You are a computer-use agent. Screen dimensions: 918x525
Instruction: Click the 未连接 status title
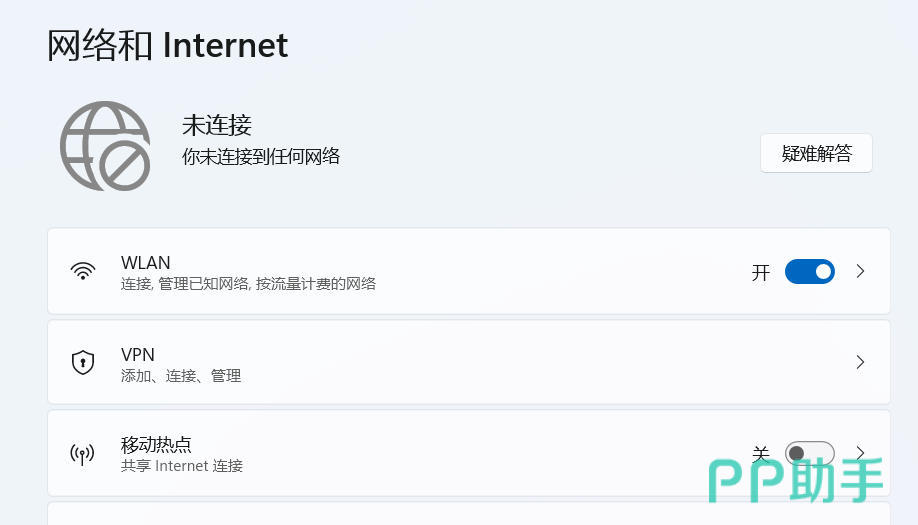click(x=217, y=125)
